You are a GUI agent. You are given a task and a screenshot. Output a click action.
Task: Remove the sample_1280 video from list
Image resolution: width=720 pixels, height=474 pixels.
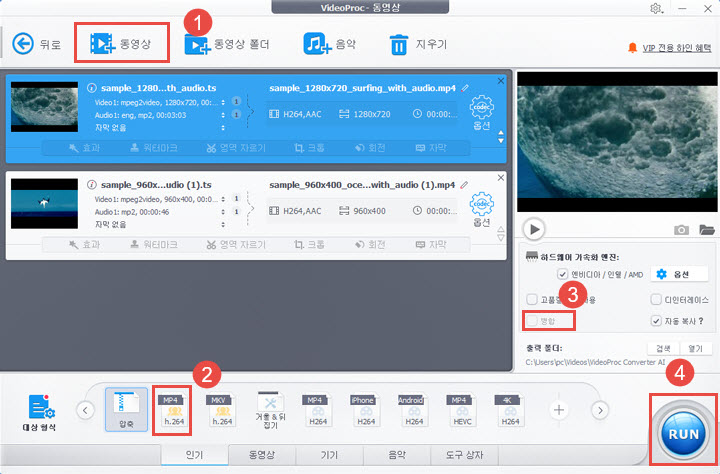pyautogui.click(x=501, y=81)
